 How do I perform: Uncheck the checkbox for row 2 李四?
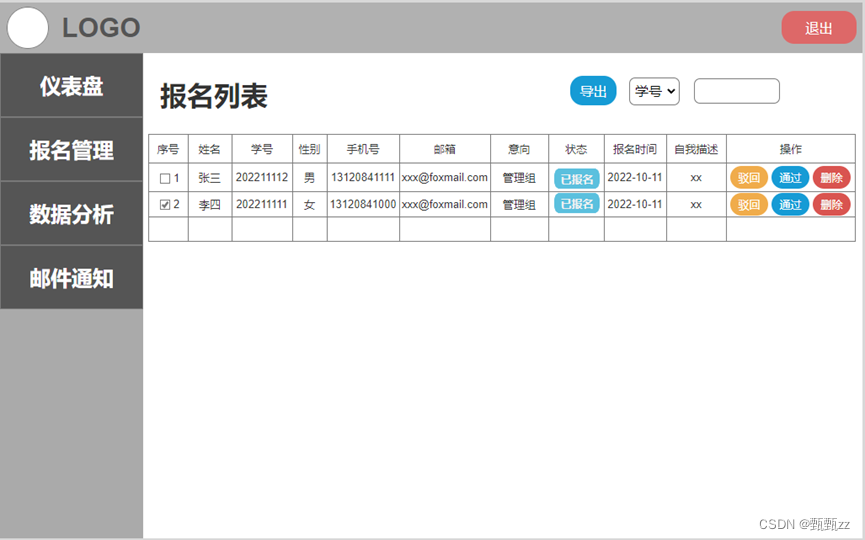click(164, 205)
